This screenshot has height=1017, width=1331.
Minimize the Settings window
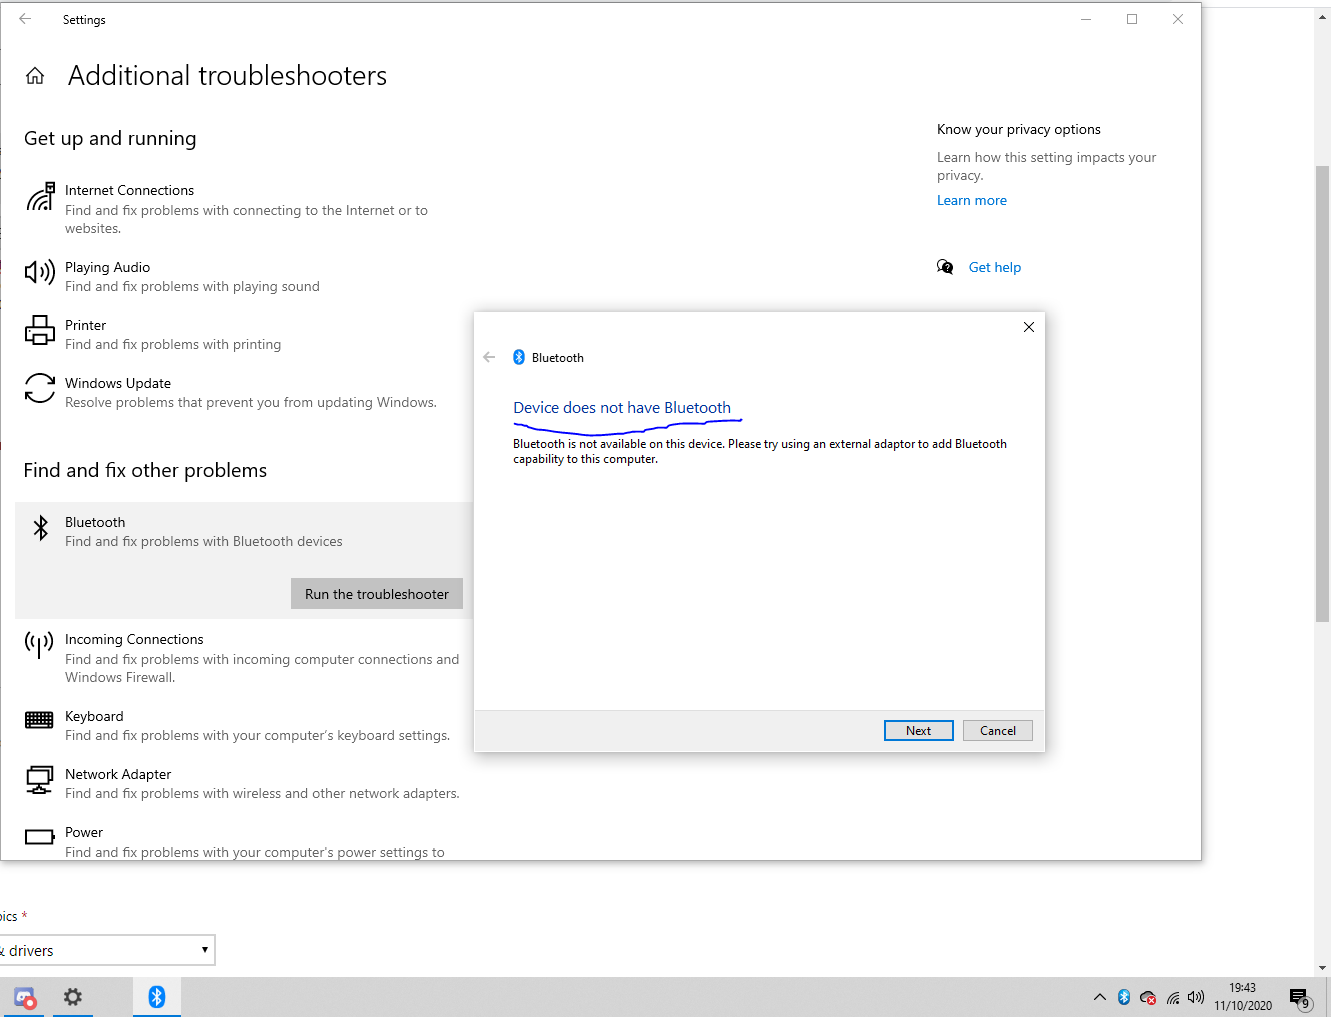coord(1086,19)
